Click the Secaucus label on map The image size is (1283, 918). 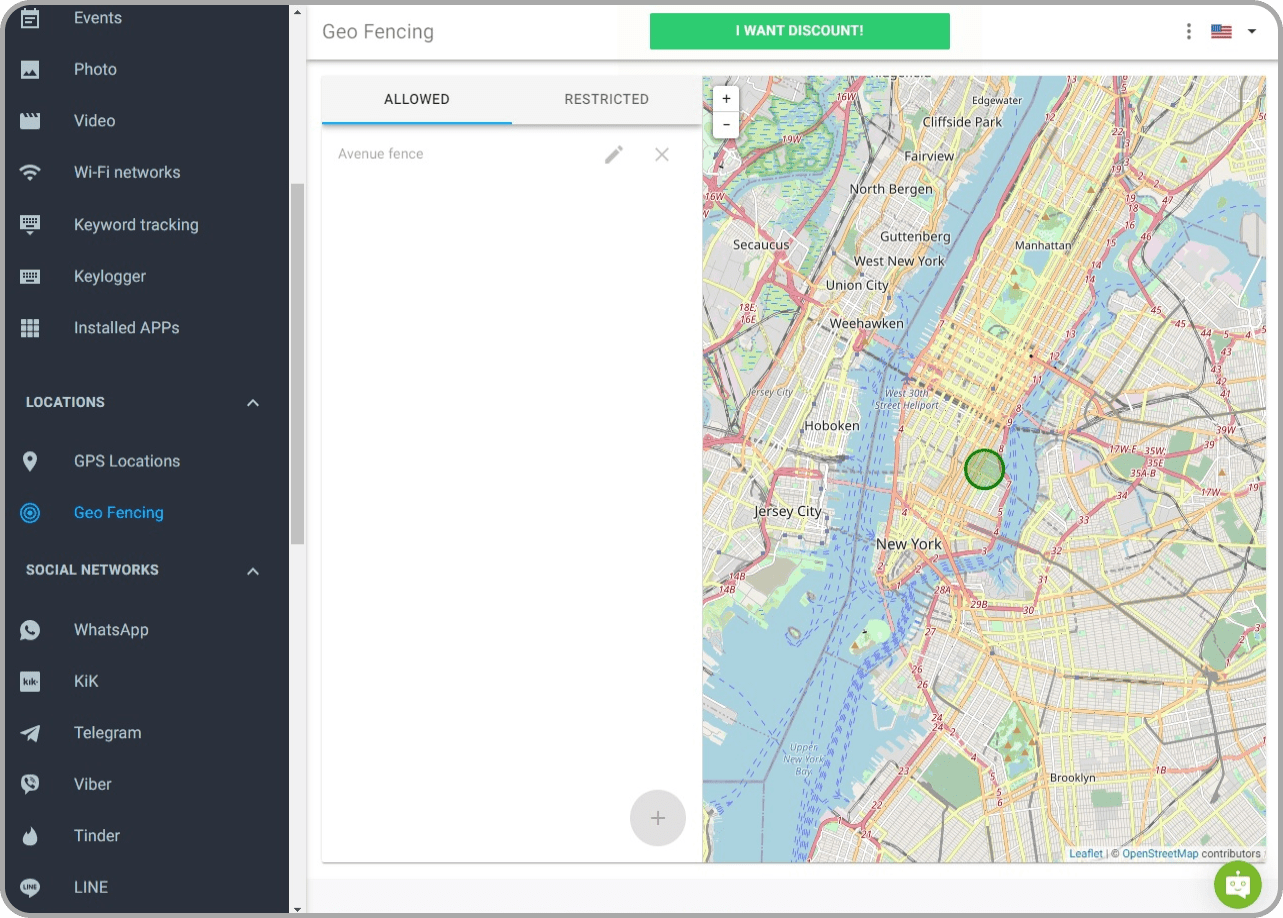[761, 245]
